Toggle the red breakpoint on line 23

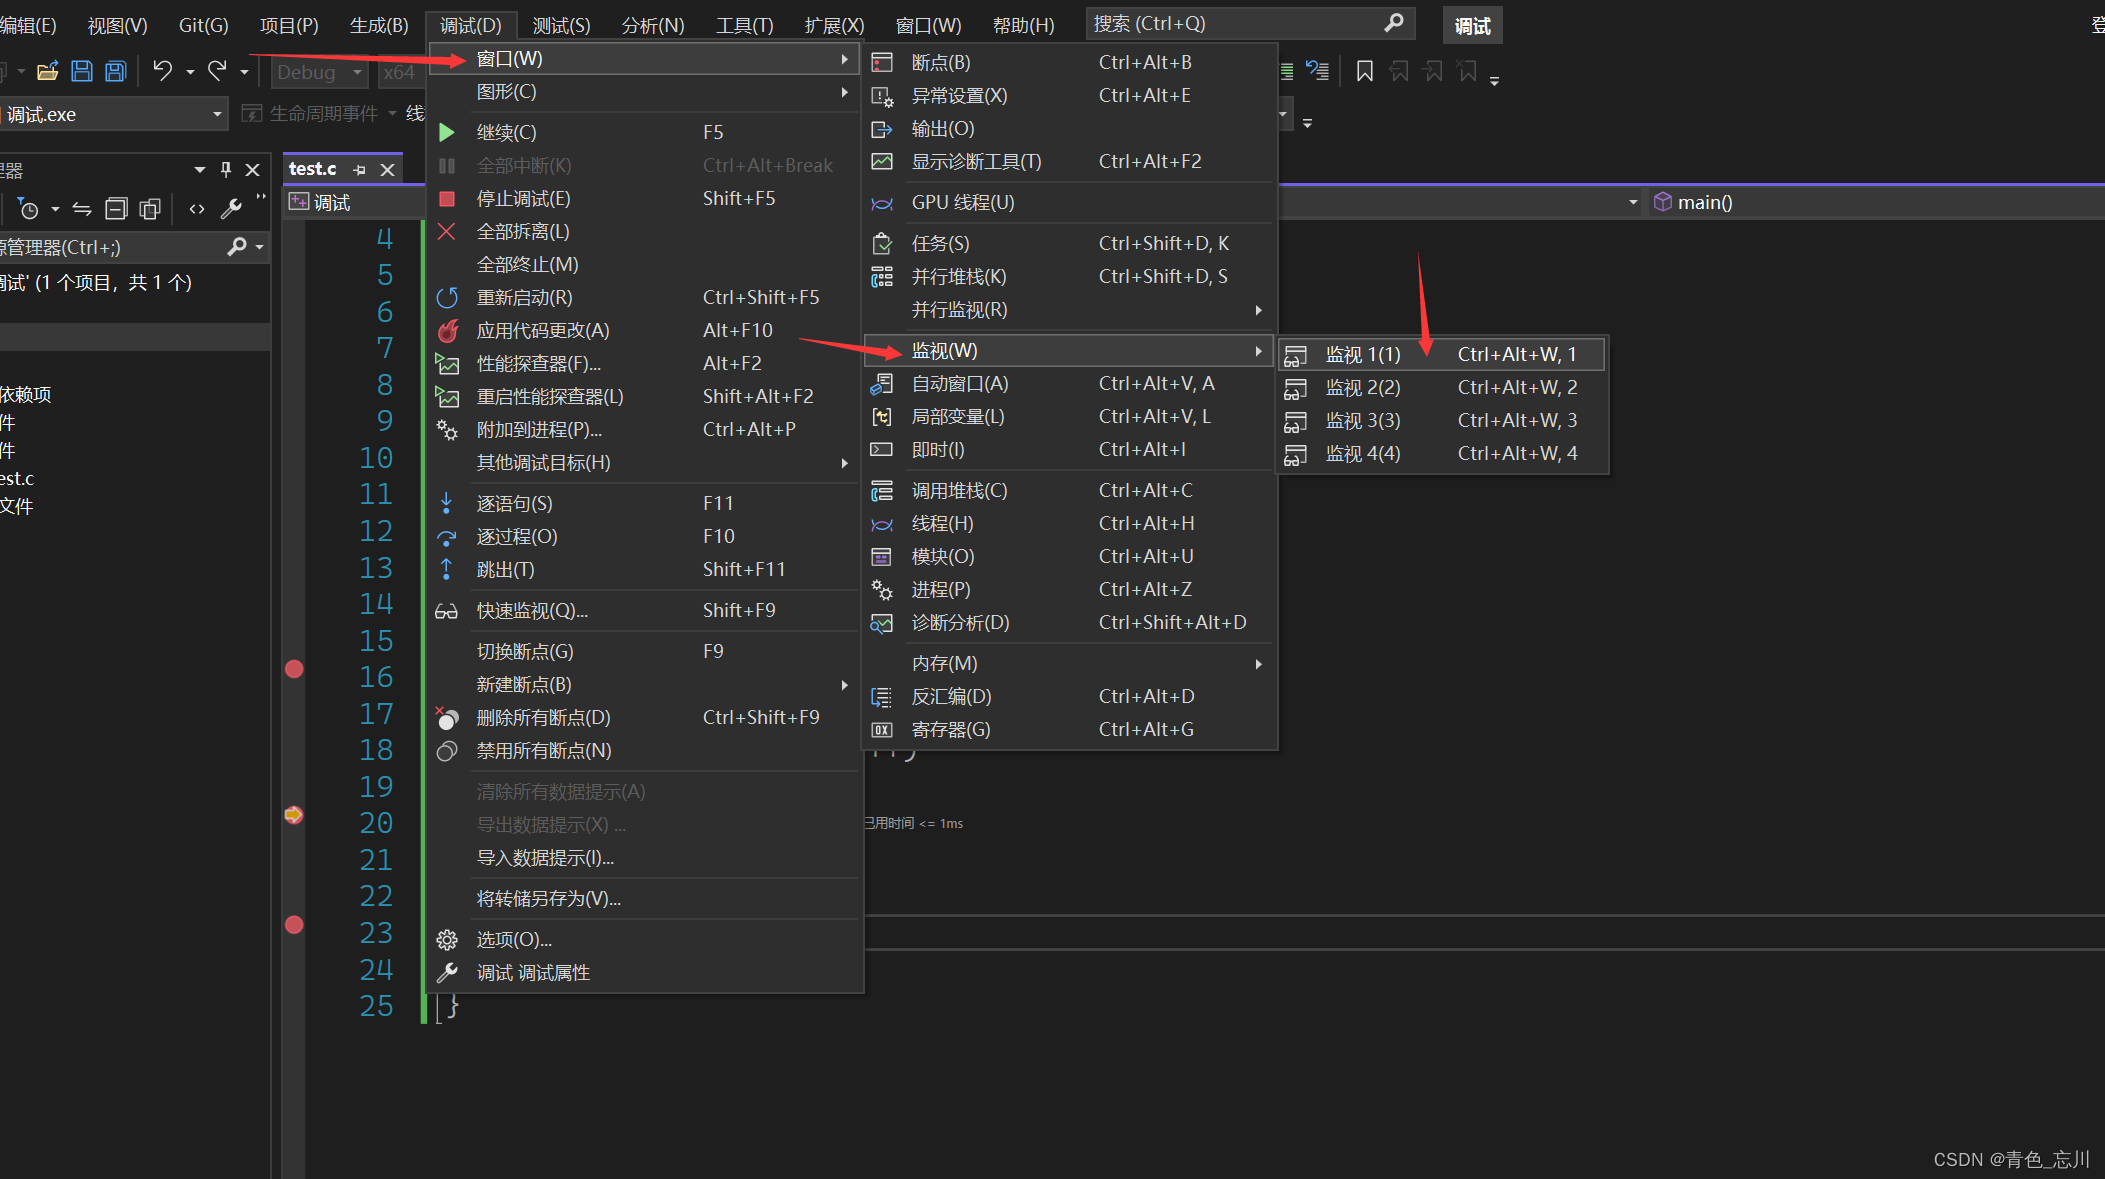[x=294, y=925]
